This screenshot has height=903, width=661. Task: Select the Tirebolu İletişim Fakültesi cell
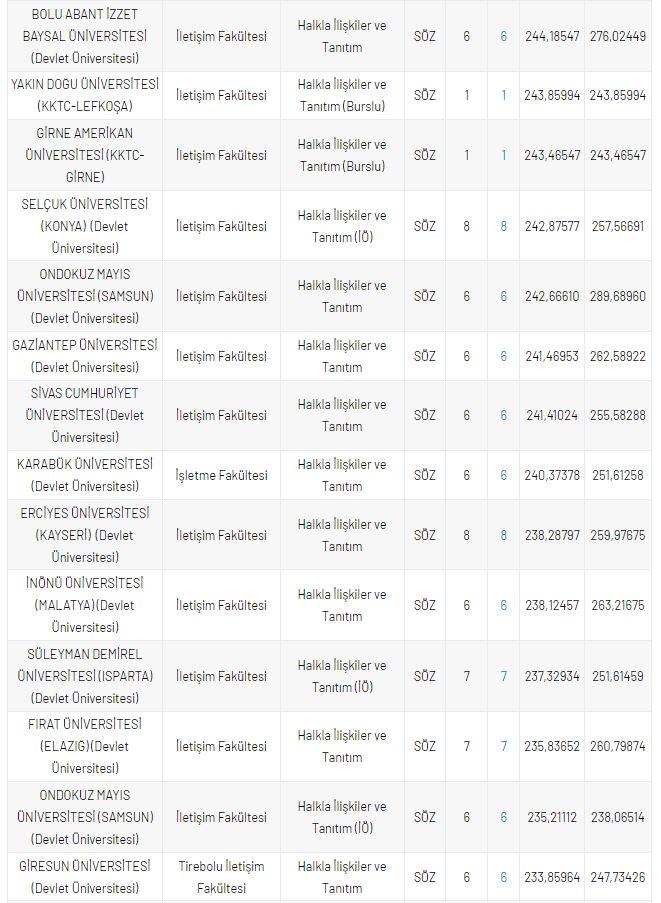(x=221, y=877)
